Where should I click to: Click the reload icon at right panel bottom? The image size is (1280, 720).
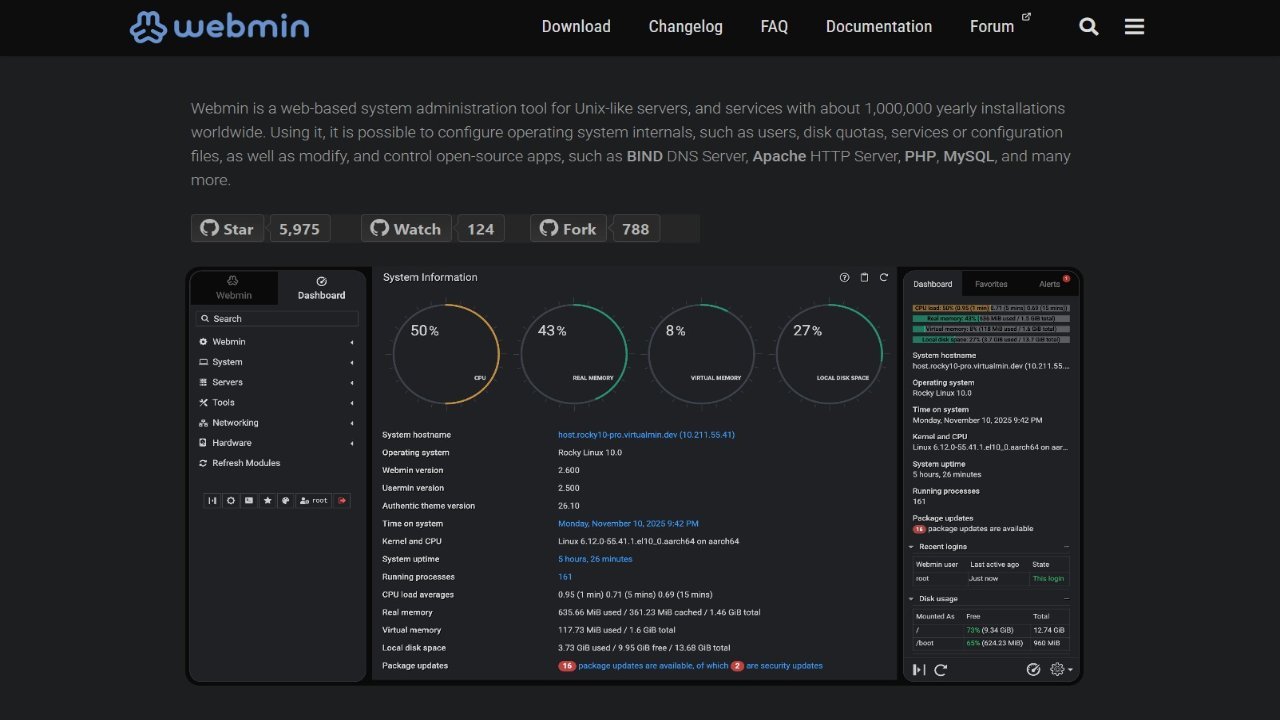coord(941,670)
